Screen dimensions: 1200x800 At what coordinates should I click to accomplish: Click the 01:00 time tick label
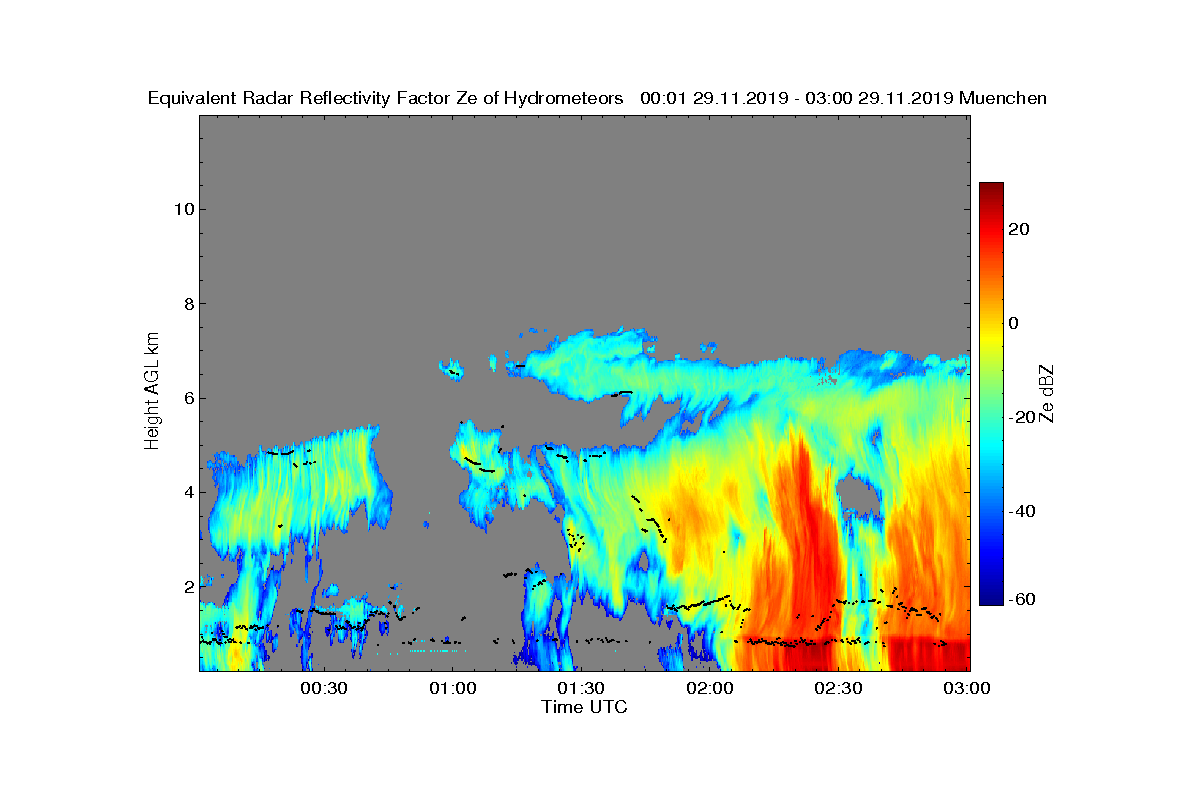coord(452,689)
